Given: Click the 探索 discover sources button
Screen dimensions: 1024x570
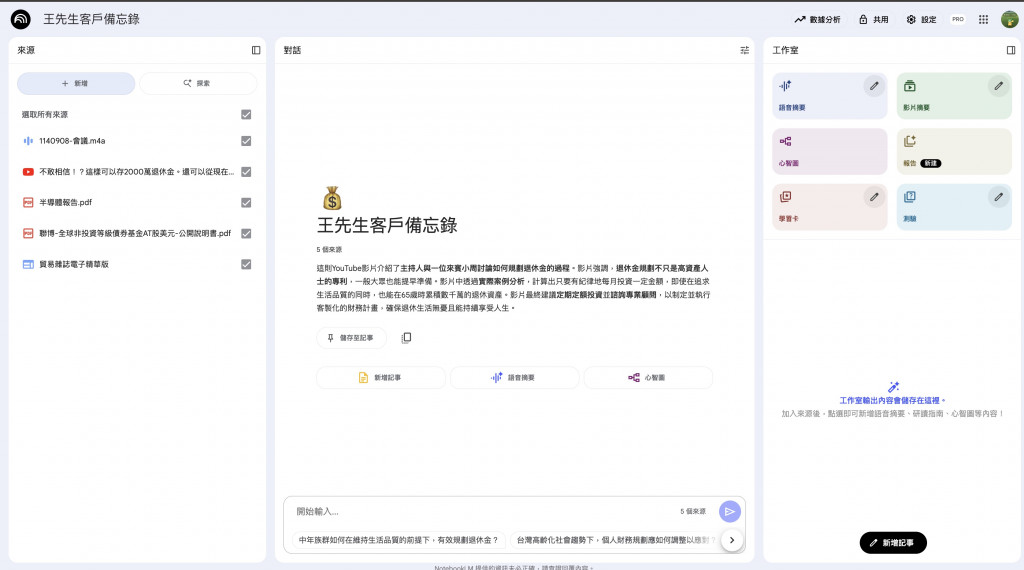Looking at the screenshot, I should click(x=198, y=84).
